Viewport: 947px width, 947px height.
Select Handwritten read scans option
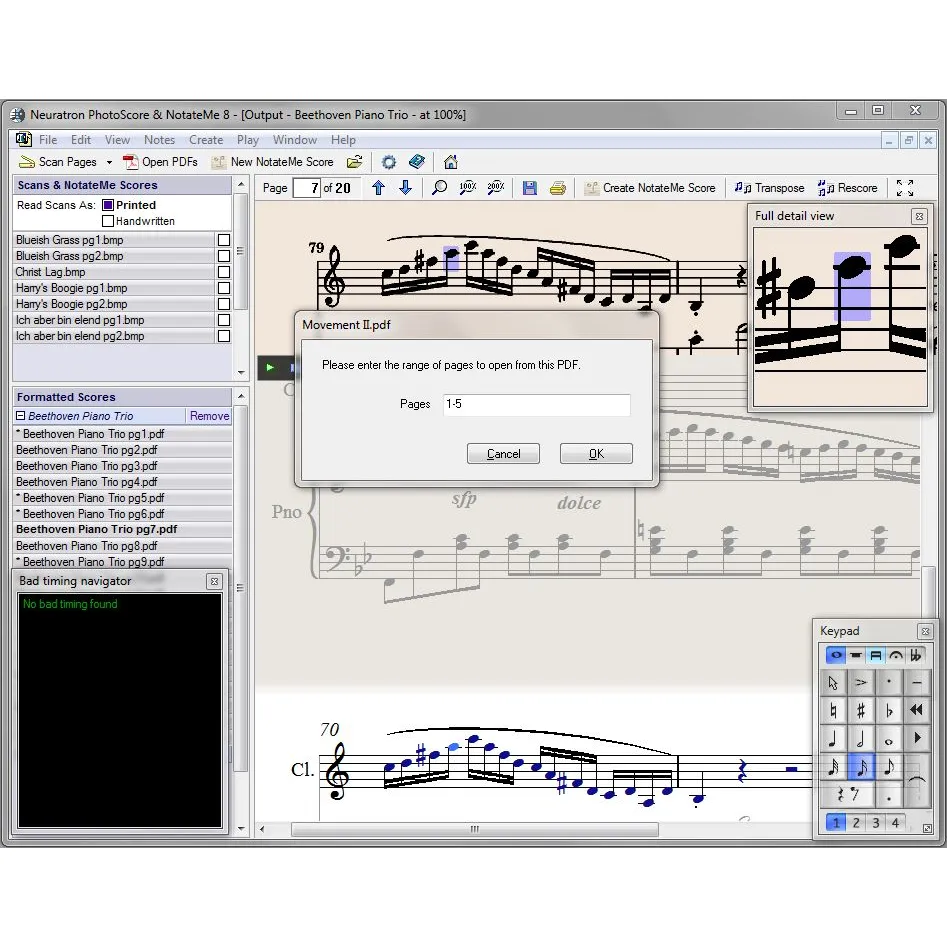coord(108,221)
